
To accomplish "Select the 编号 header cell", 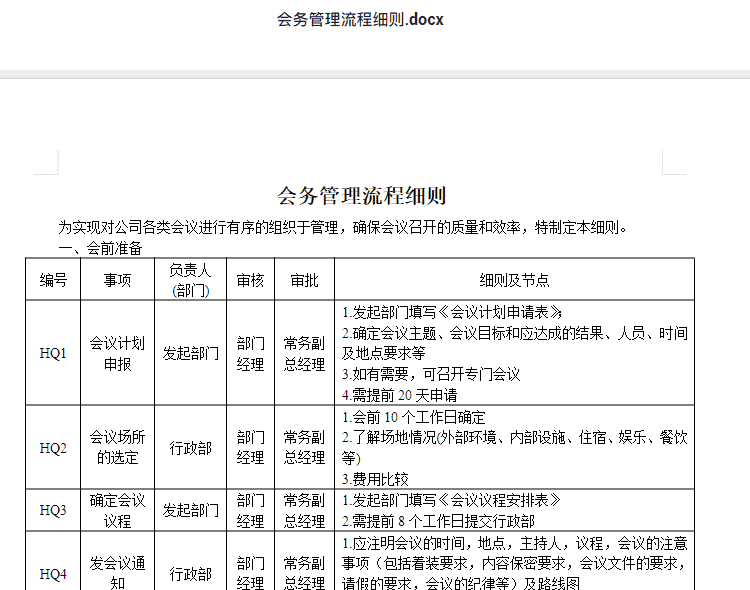I will (x=53, y=279).
